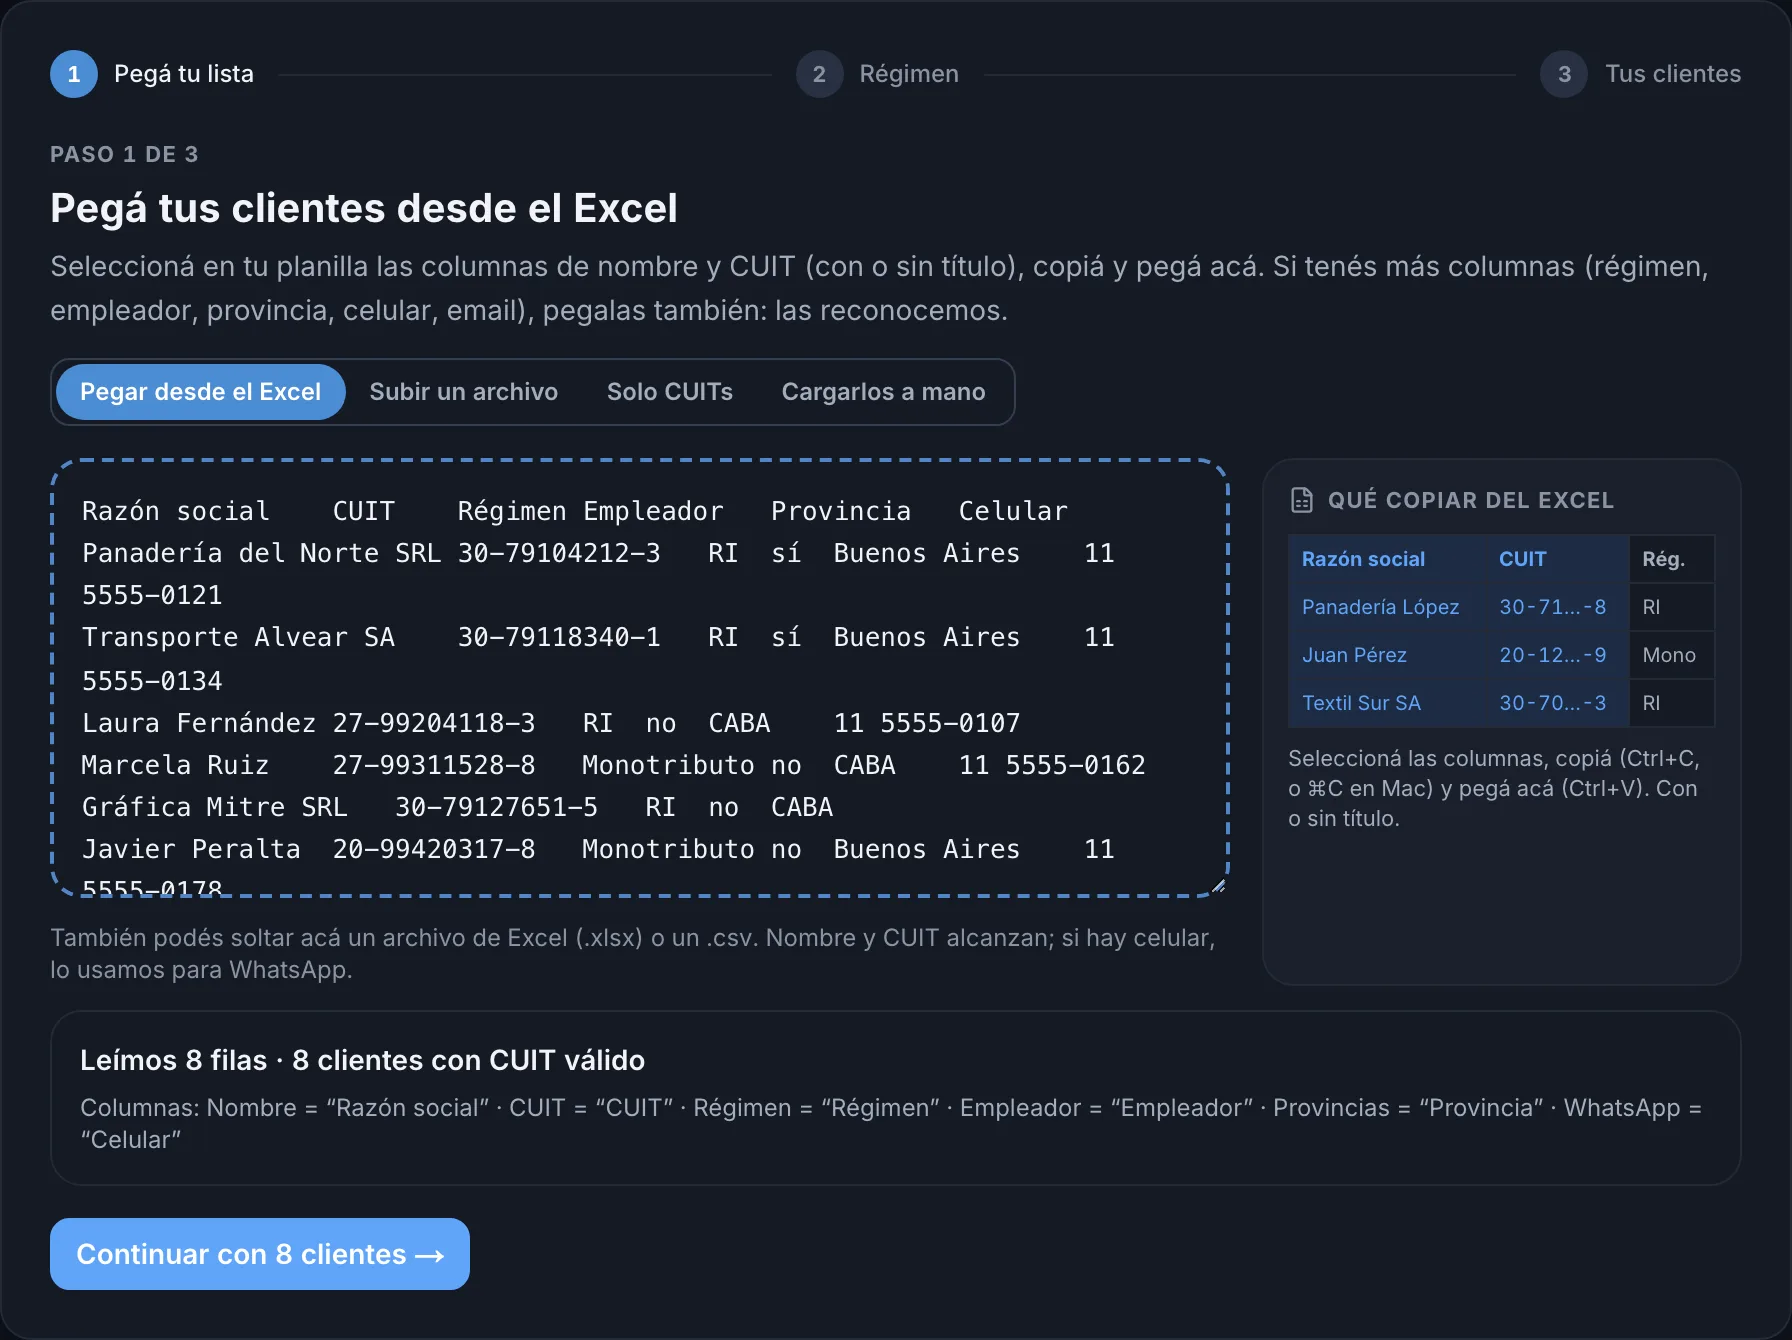Open the 'Solo CUITs' tab
This screenshot has width=1792, height=1340.
(670, 392)
